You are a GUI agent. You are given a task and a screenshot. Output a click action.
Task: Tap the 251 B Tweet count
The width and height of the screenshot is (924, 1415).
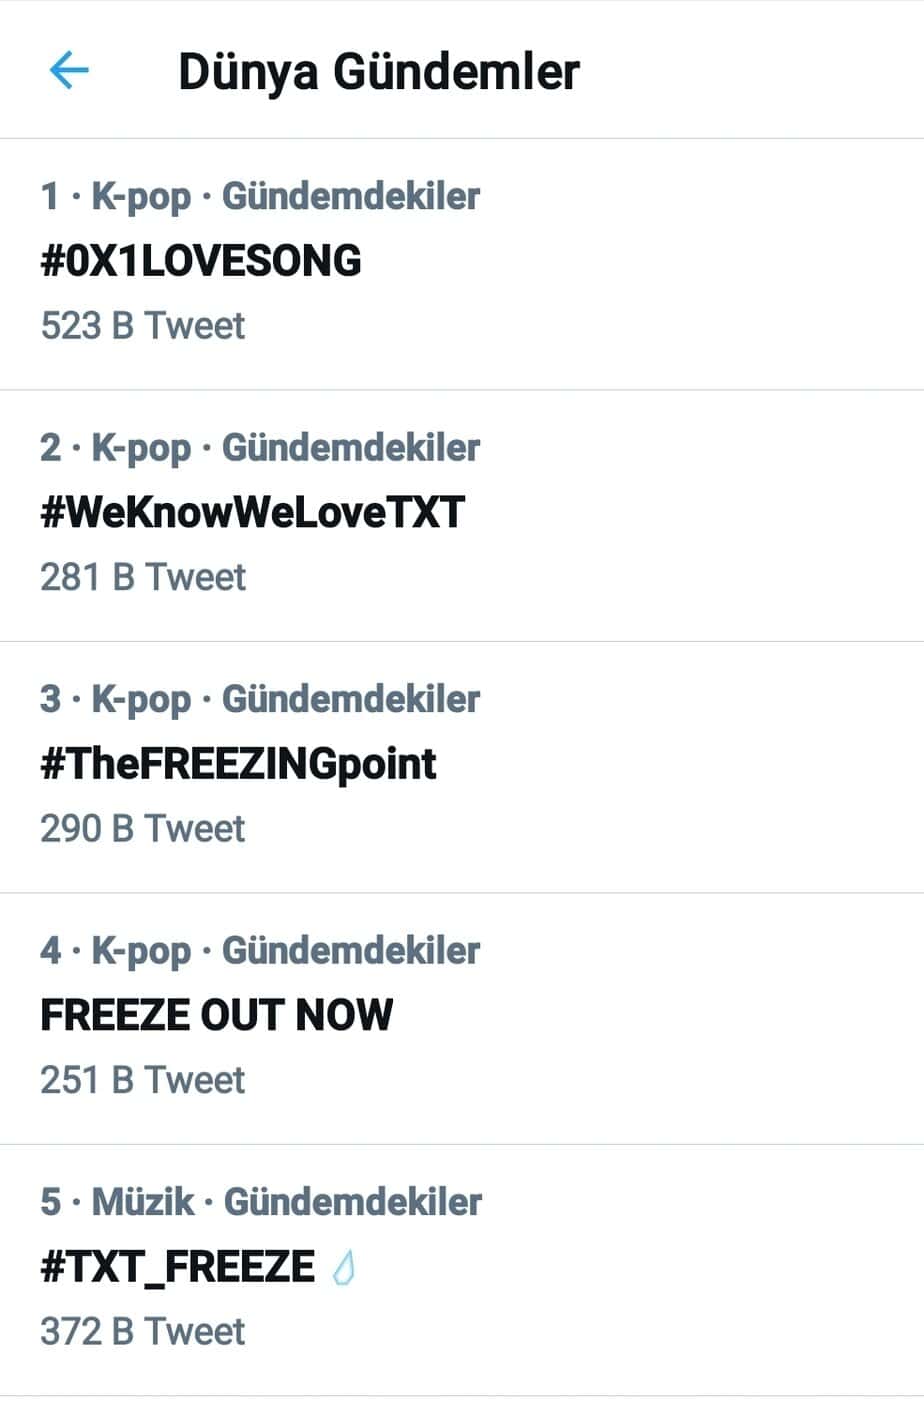[x=142, y=1080]
